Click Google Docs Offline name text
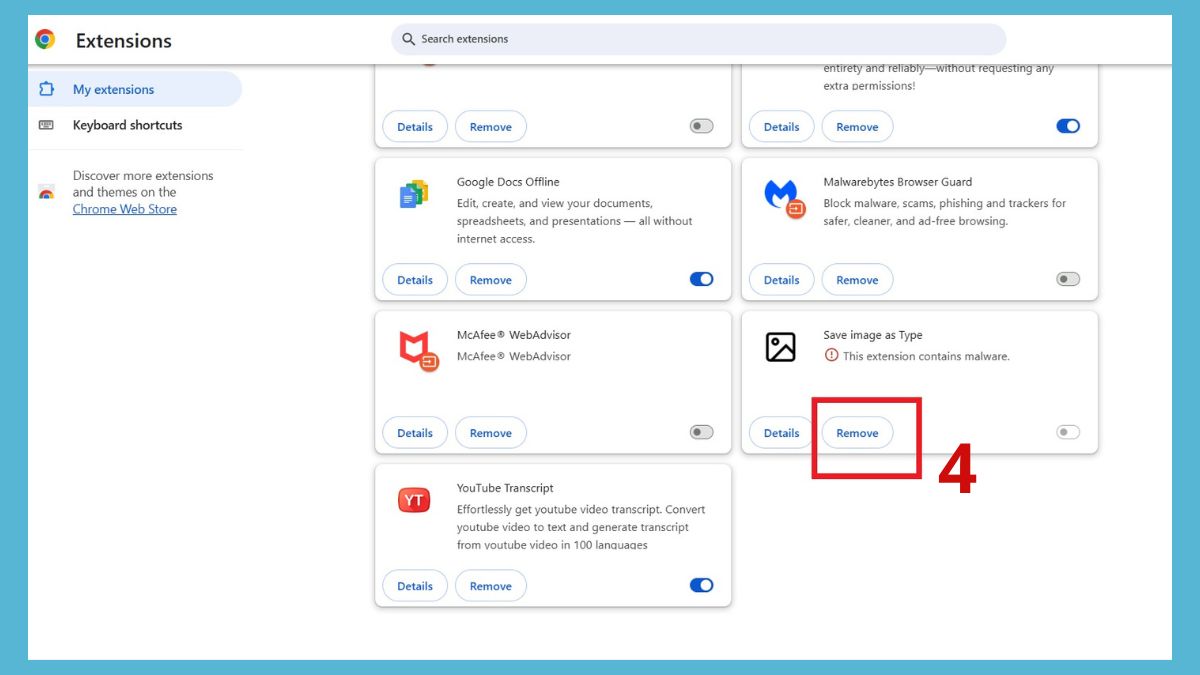The height and width of the screenshot is (675, 1200). [508, 182]
